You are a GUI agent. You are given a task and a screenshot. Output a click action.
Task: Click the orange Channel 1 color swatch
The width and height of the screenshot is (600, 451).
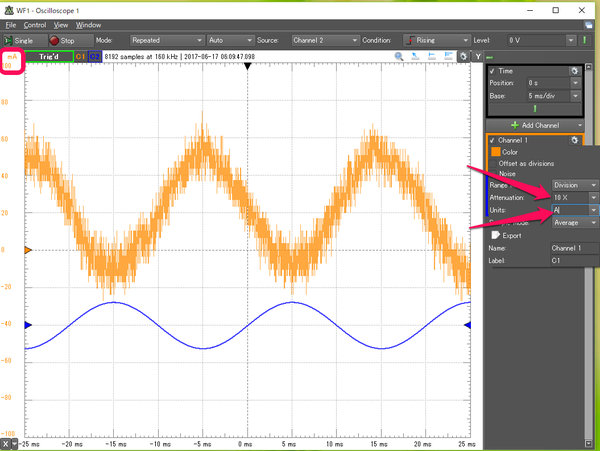tap(495, 152)
